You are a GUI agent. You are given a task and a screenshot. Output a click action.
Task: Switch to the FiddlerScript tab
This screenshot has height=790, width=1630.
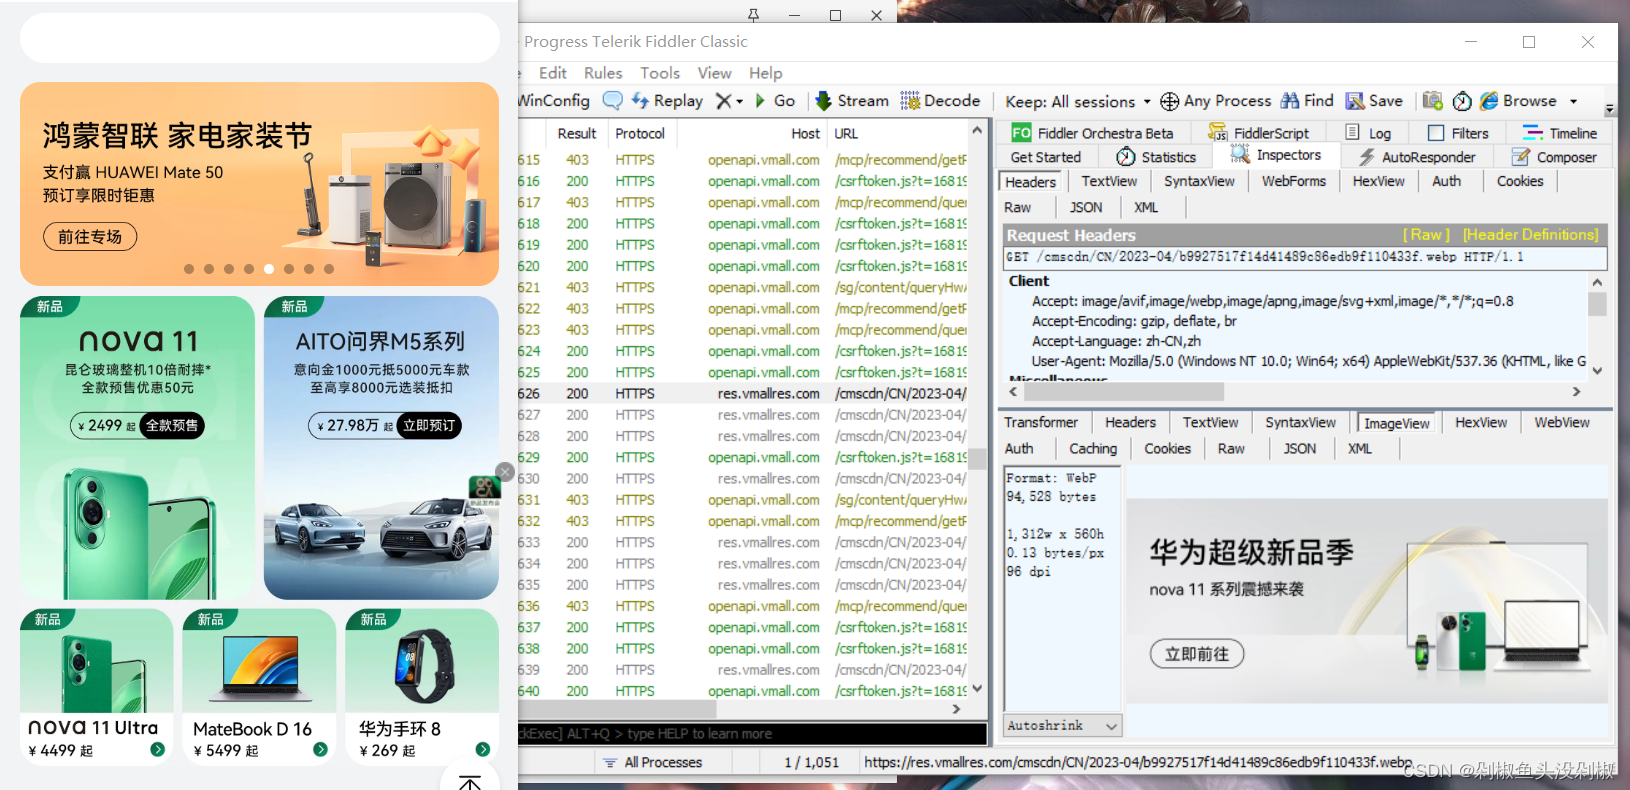pyautogui.click(x=1258, y=133)
